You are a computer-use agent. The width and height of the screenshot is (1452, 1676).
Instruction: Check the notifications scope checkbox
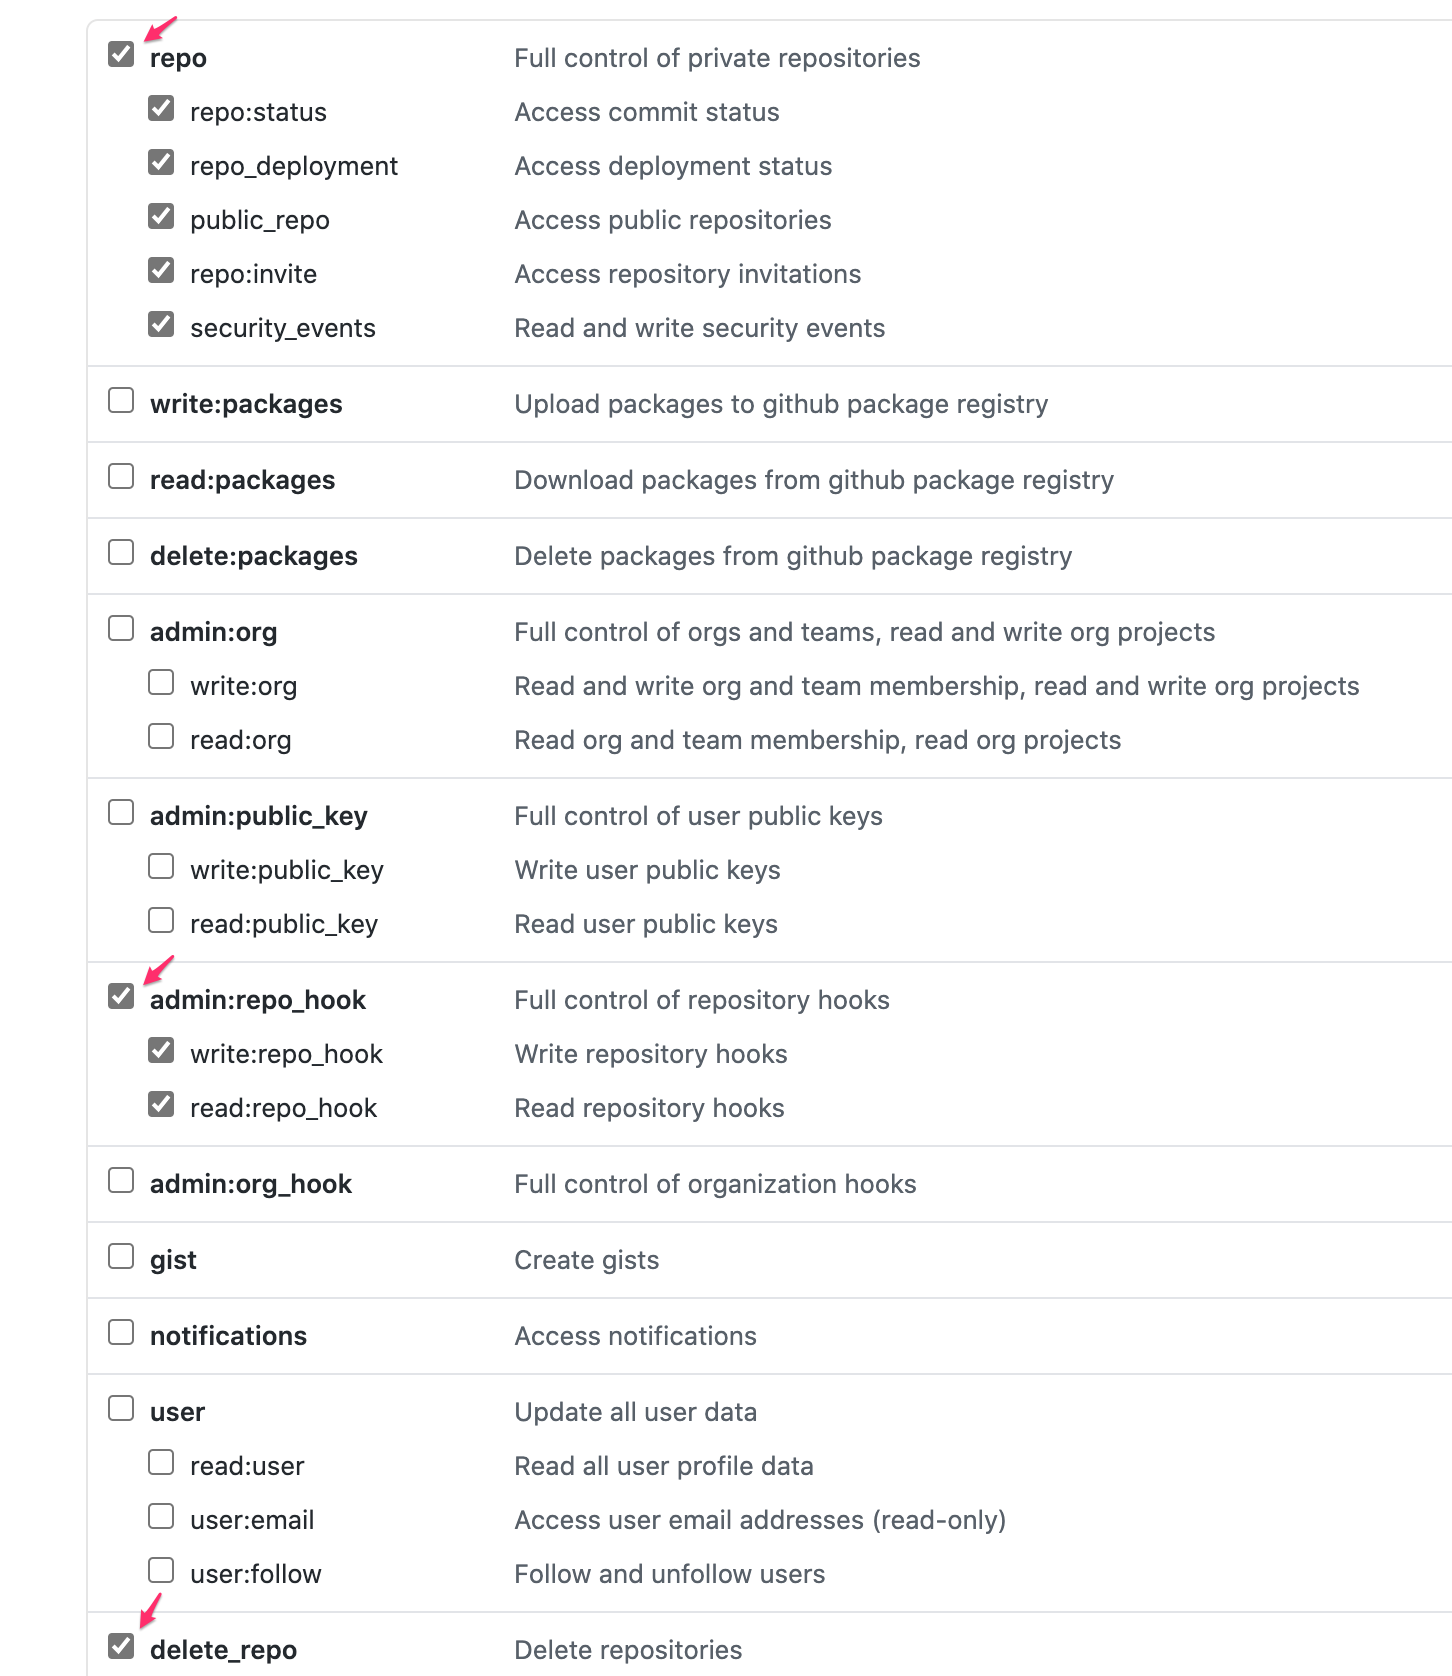[121, 1332]
